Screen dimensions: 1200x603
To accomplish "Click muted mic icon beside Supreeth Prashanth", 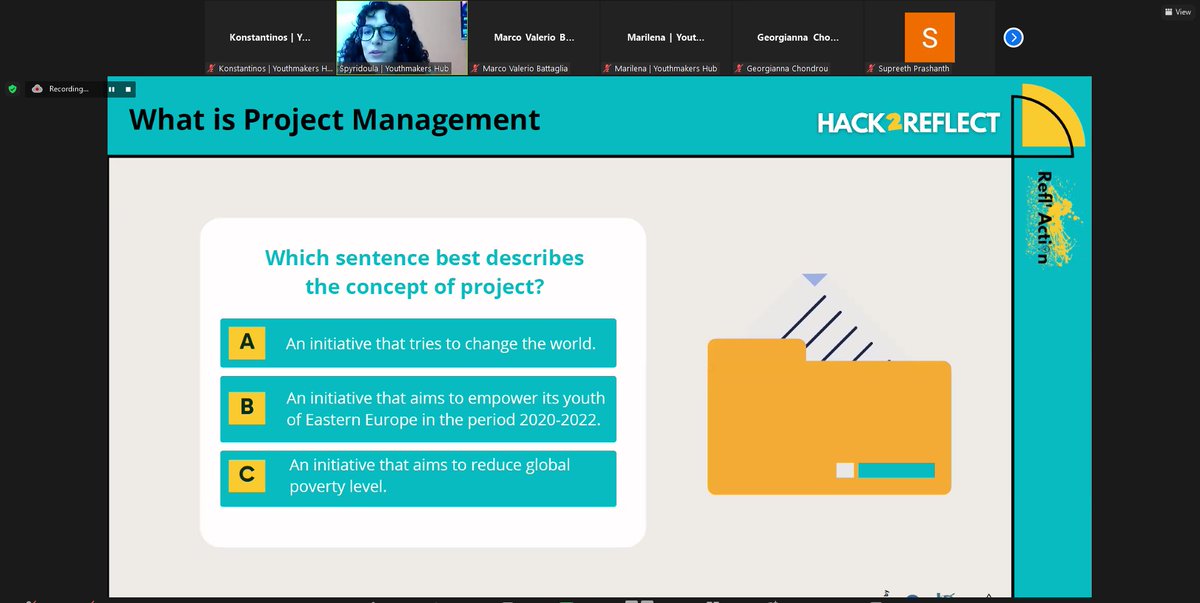I will (x=871, y=69).
